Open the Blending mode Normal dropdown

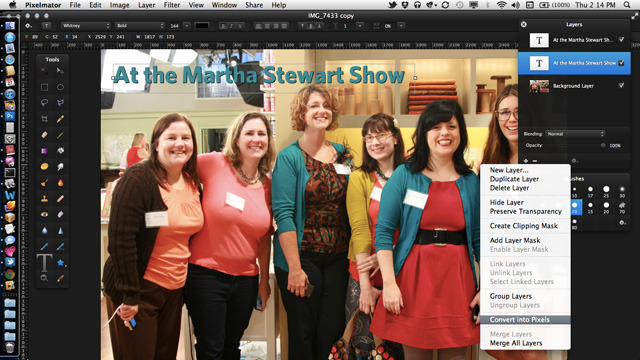point(576,134)
